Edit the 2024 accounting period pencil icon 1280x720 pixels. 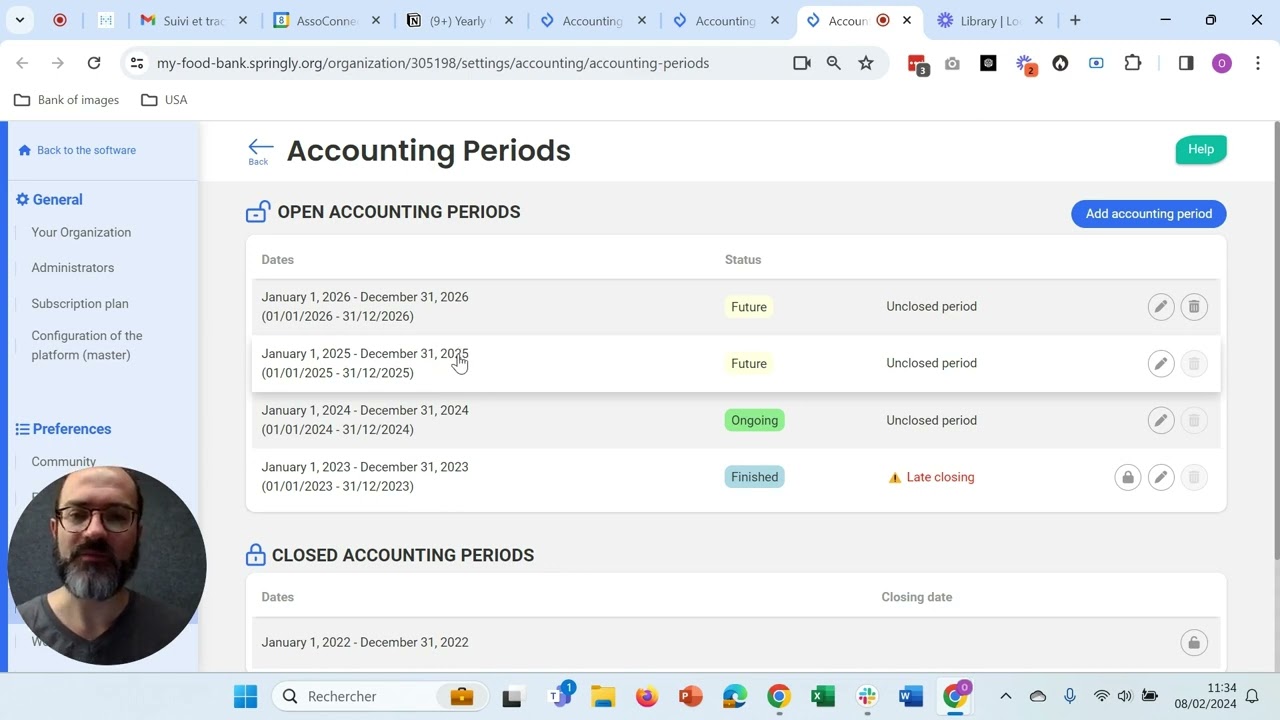[1160, 420]
